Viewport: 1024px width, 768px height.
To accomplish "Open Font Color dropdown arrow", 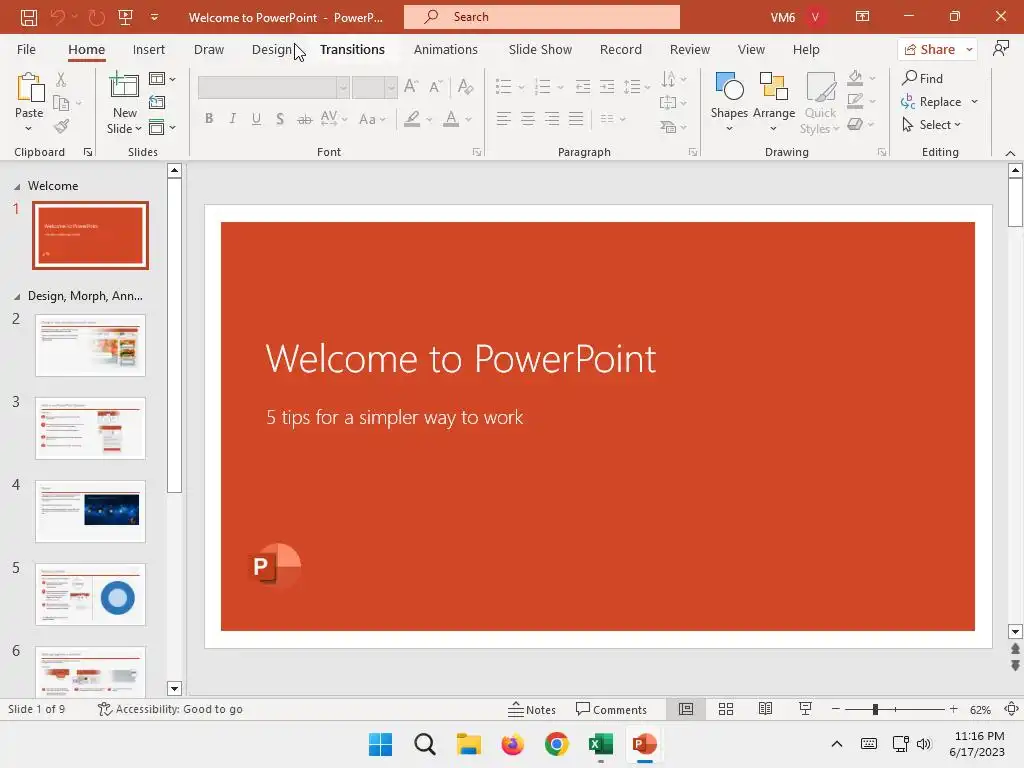I will [x=469, y=120].
